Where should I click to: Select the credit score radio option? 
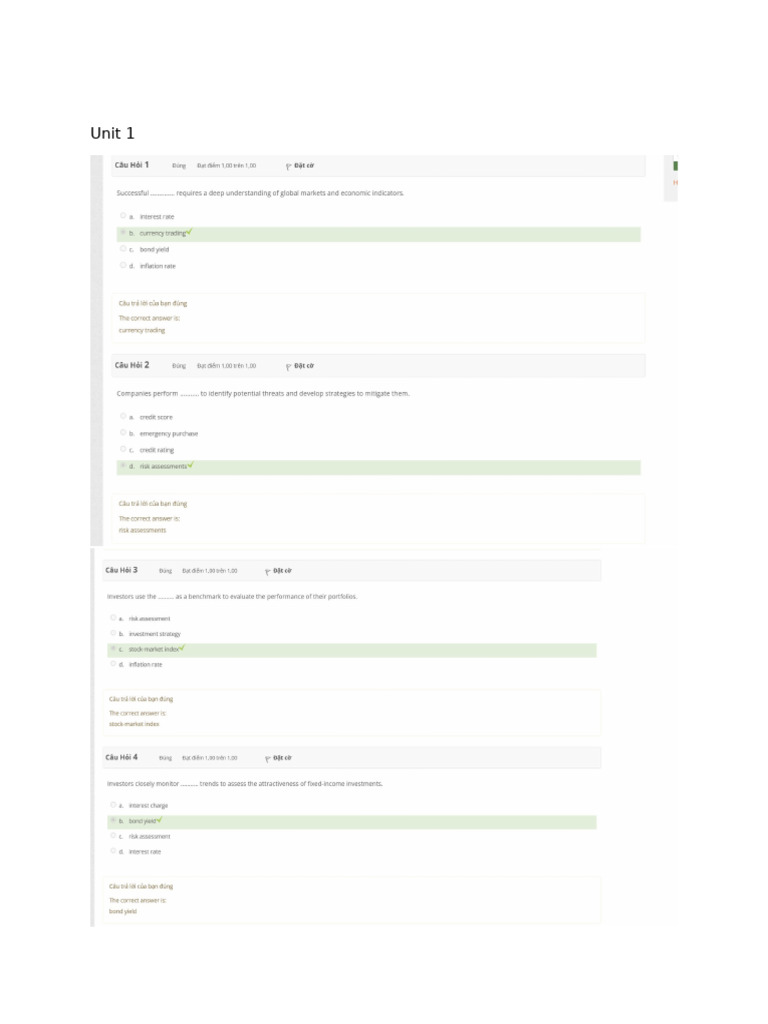pyautogui.click(x=123, y=416)
